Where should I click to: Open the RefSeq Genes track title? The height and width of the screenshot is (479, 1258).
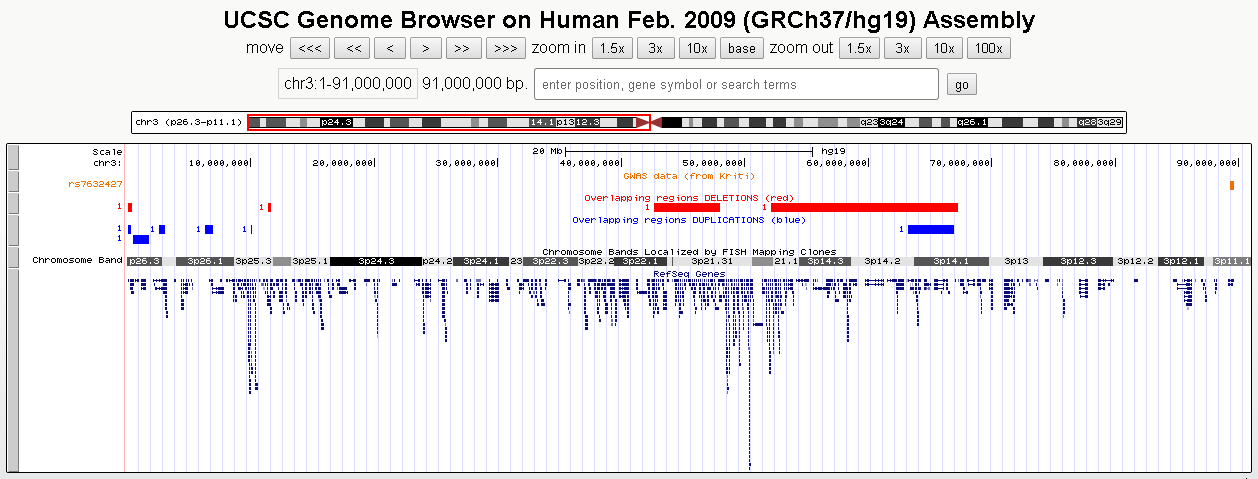[x=688, y=273]
